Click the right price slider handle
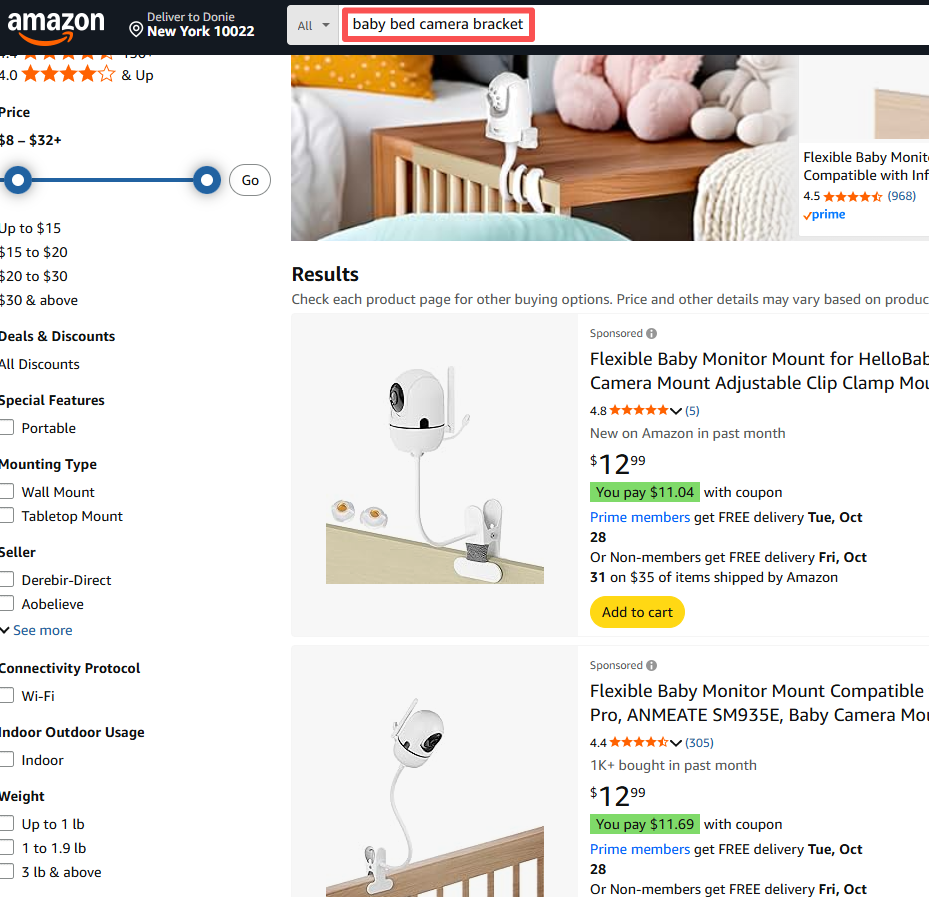This screenshot has height=897, width=929. coord(207,180)
